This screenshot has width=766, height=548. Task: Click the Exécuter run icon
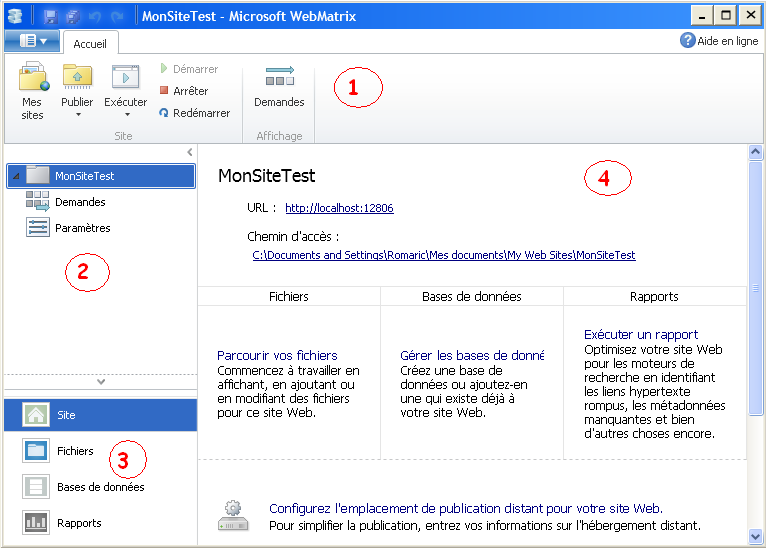(x=125, y=77)
